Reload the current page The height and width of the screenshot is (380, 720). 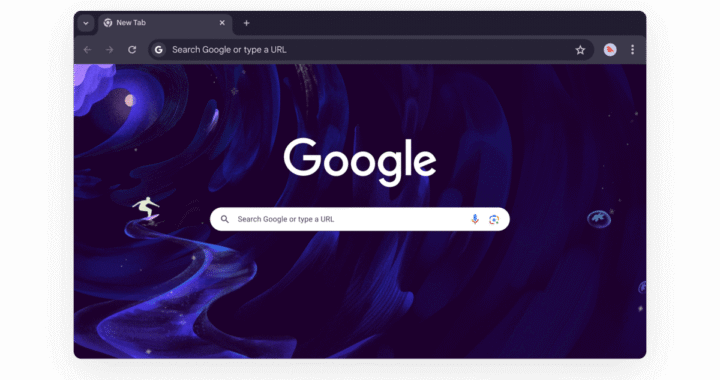132,50
